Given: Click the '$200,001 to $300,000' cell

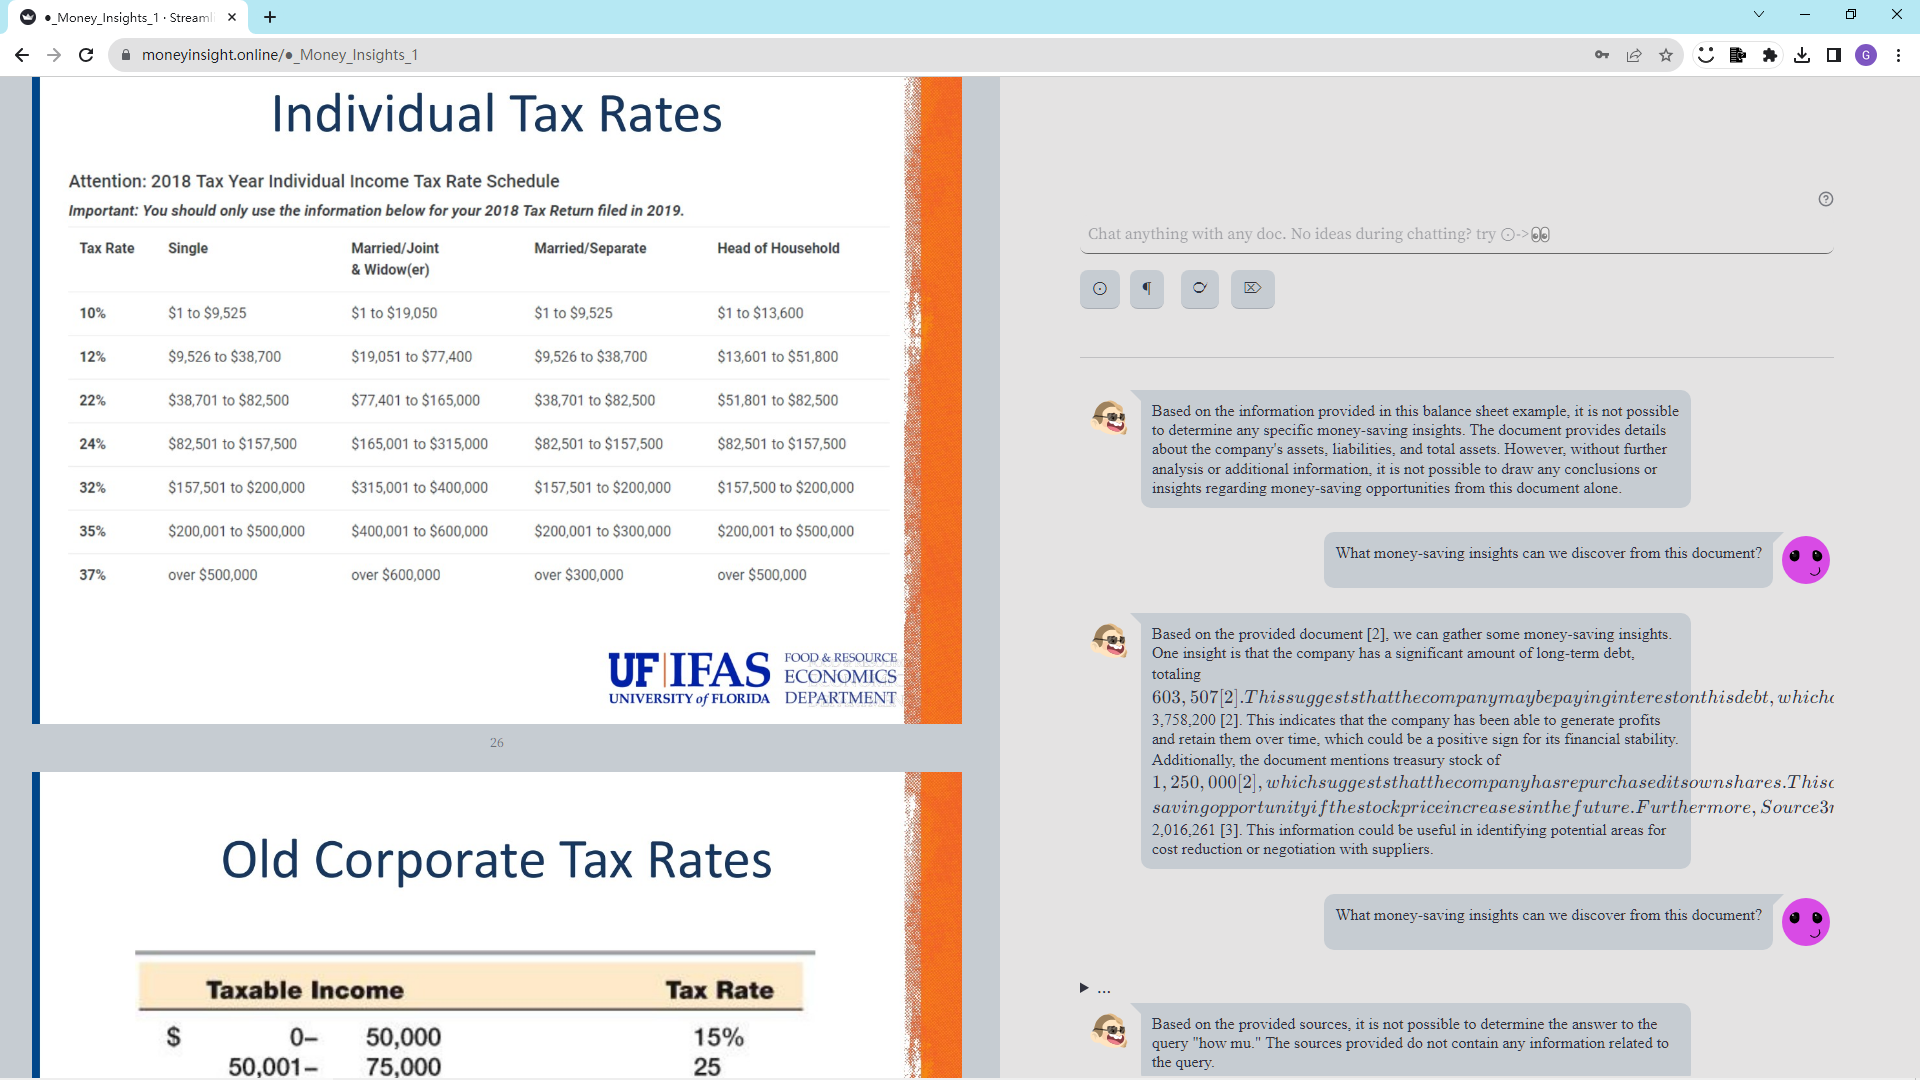Looking at the screenshot, I should [602, 531].
